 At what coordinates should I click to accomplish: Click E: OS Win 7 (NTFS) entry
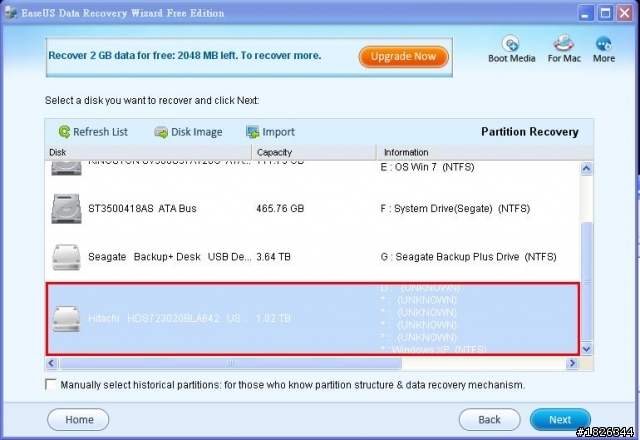[x=427, y=167]
